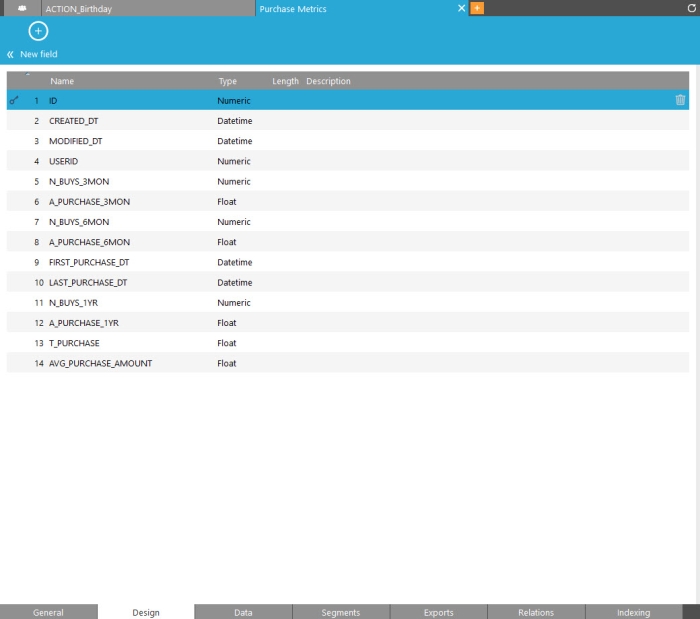
Task: Select the AVG_PURCHASE_AMOUNT field row
Action: [x=100, y=363]
